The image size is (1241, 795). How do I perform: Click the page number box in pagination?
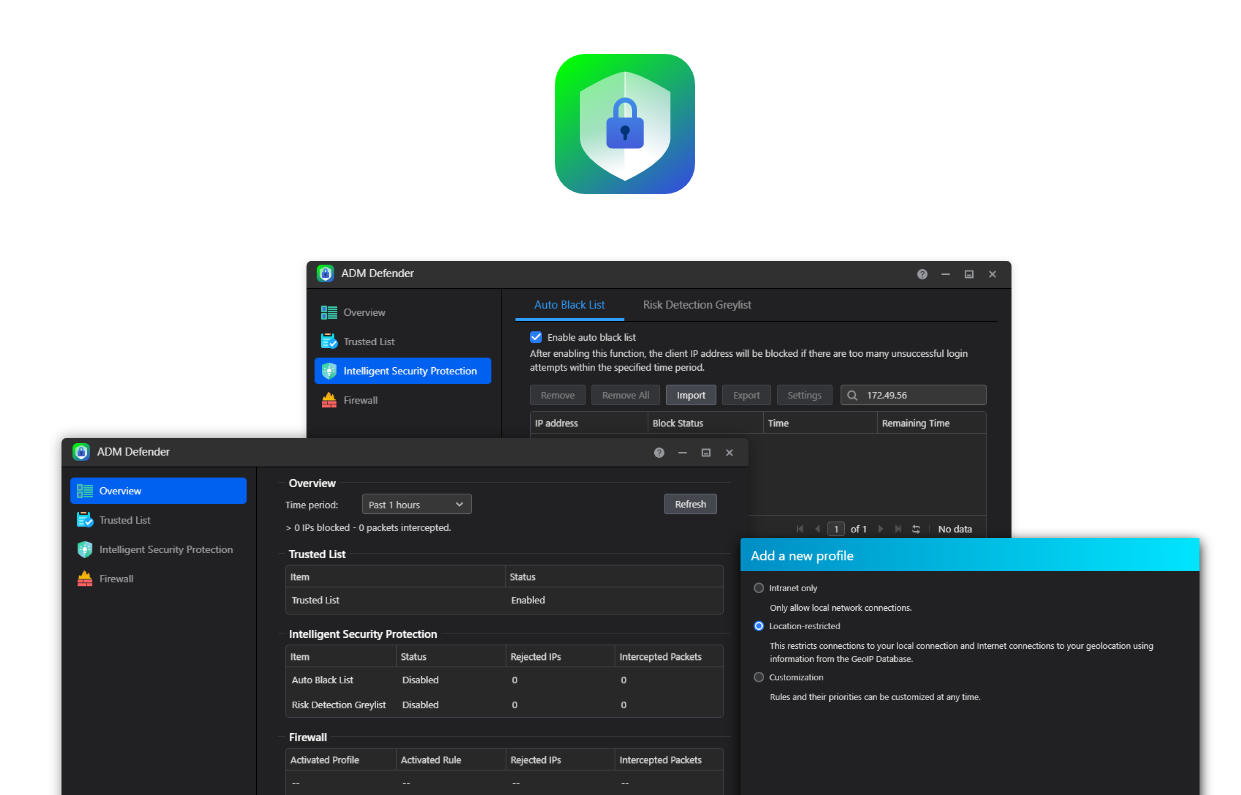(x=836, y=529)
